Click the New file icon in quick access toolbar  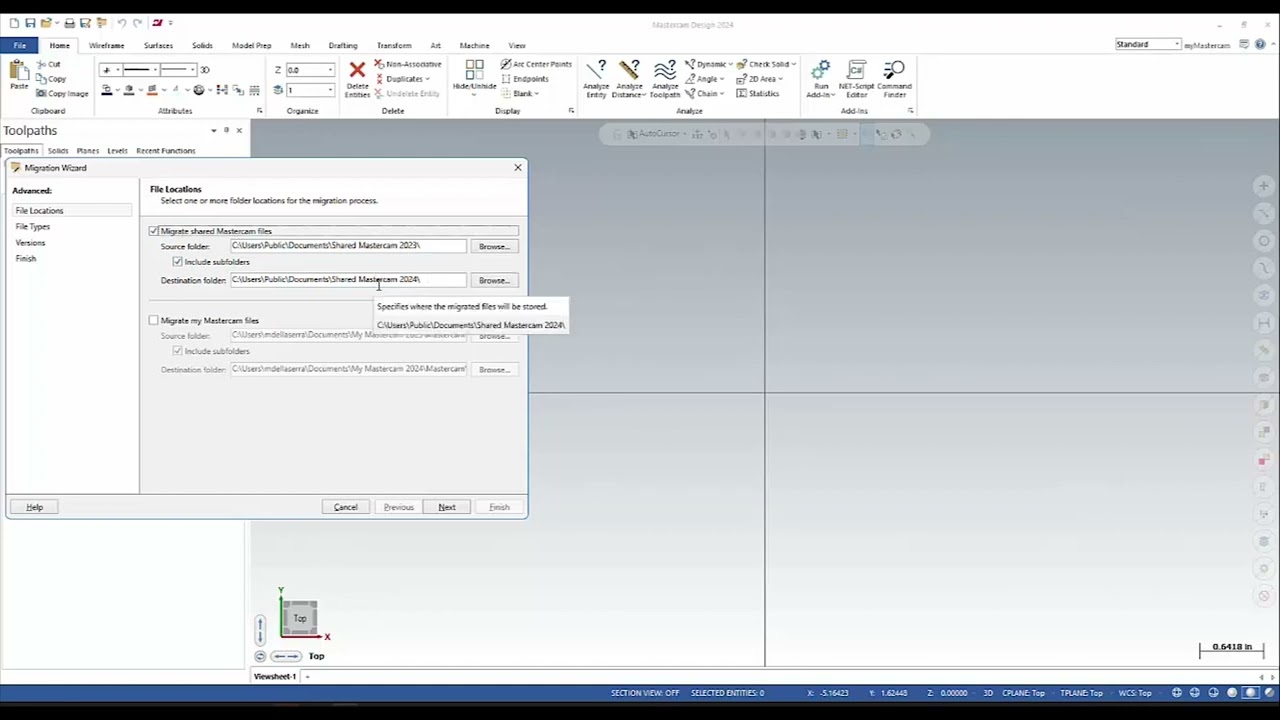(x=14, y=22)
